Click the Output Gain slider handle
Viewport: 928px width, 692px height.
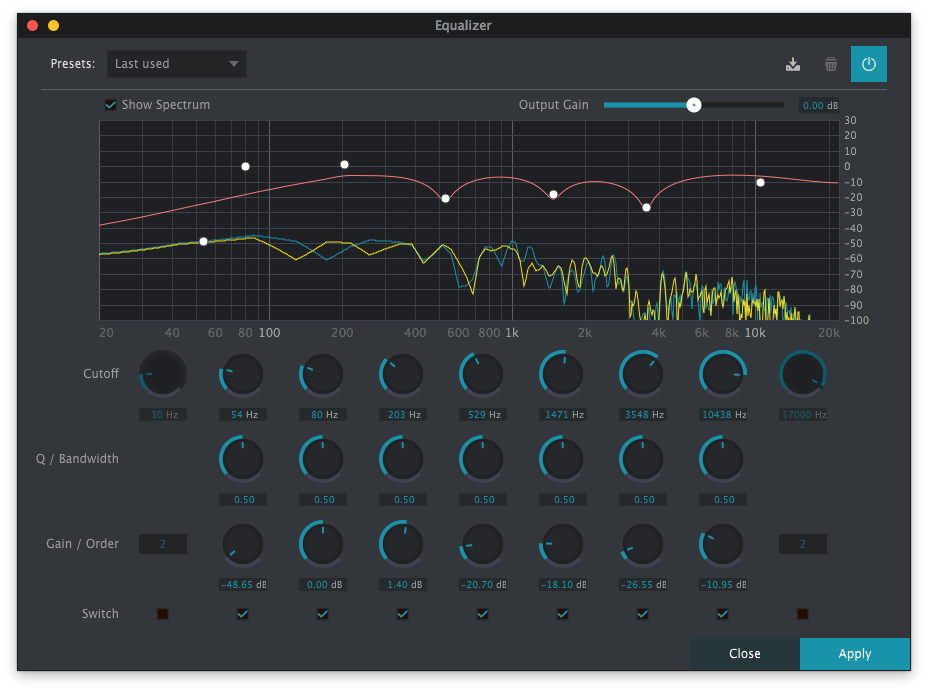click(x=693, y=105)
